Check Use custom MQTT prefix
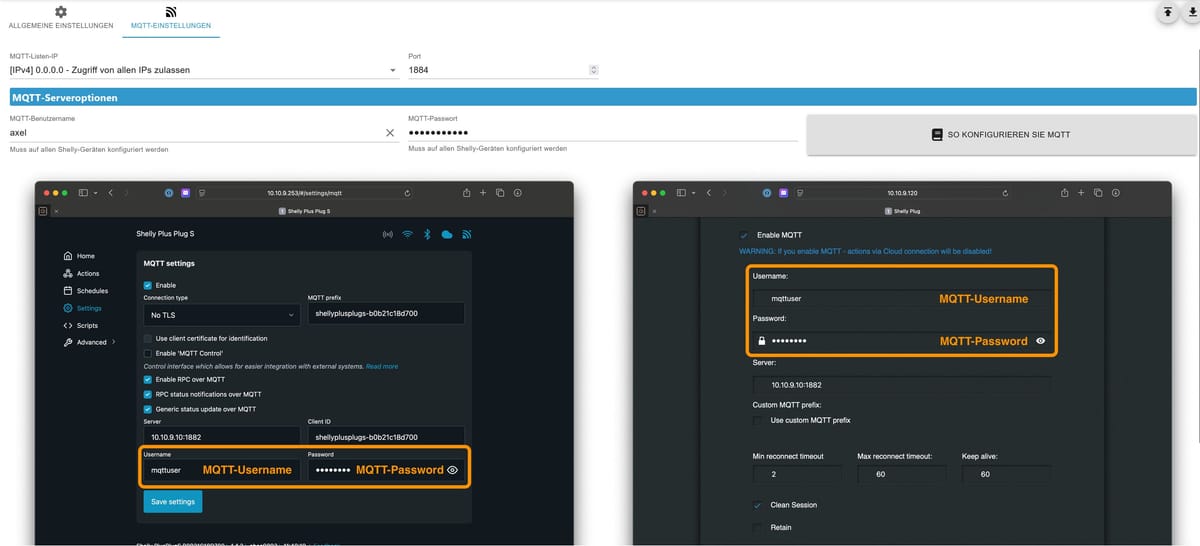The image size is (1200, 546). click(x=758, y=420)
